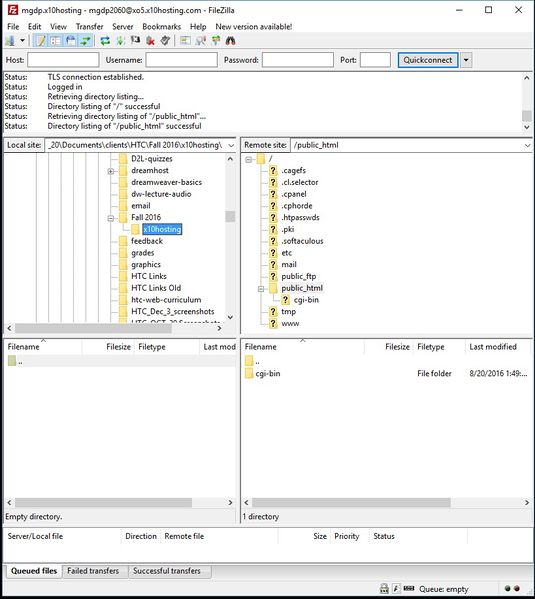This screenshot has width=535, height=599.
Task: Open the View menu
Action: pos(58,27)
